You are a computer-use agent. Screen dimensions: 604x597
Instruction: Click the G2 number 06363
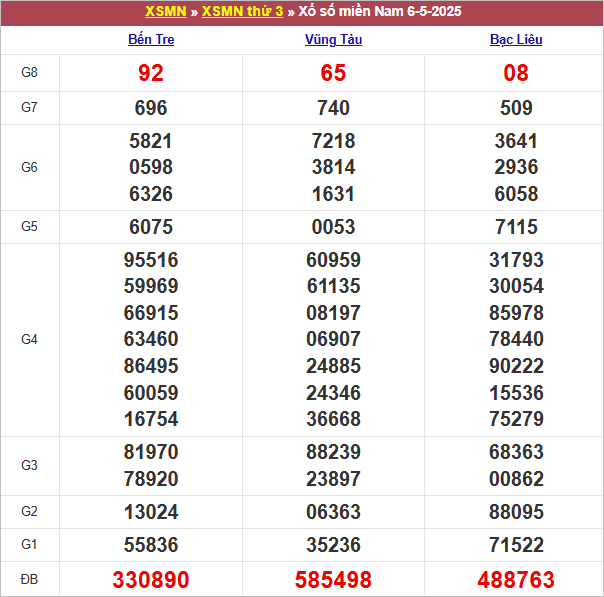pos(334,512)
